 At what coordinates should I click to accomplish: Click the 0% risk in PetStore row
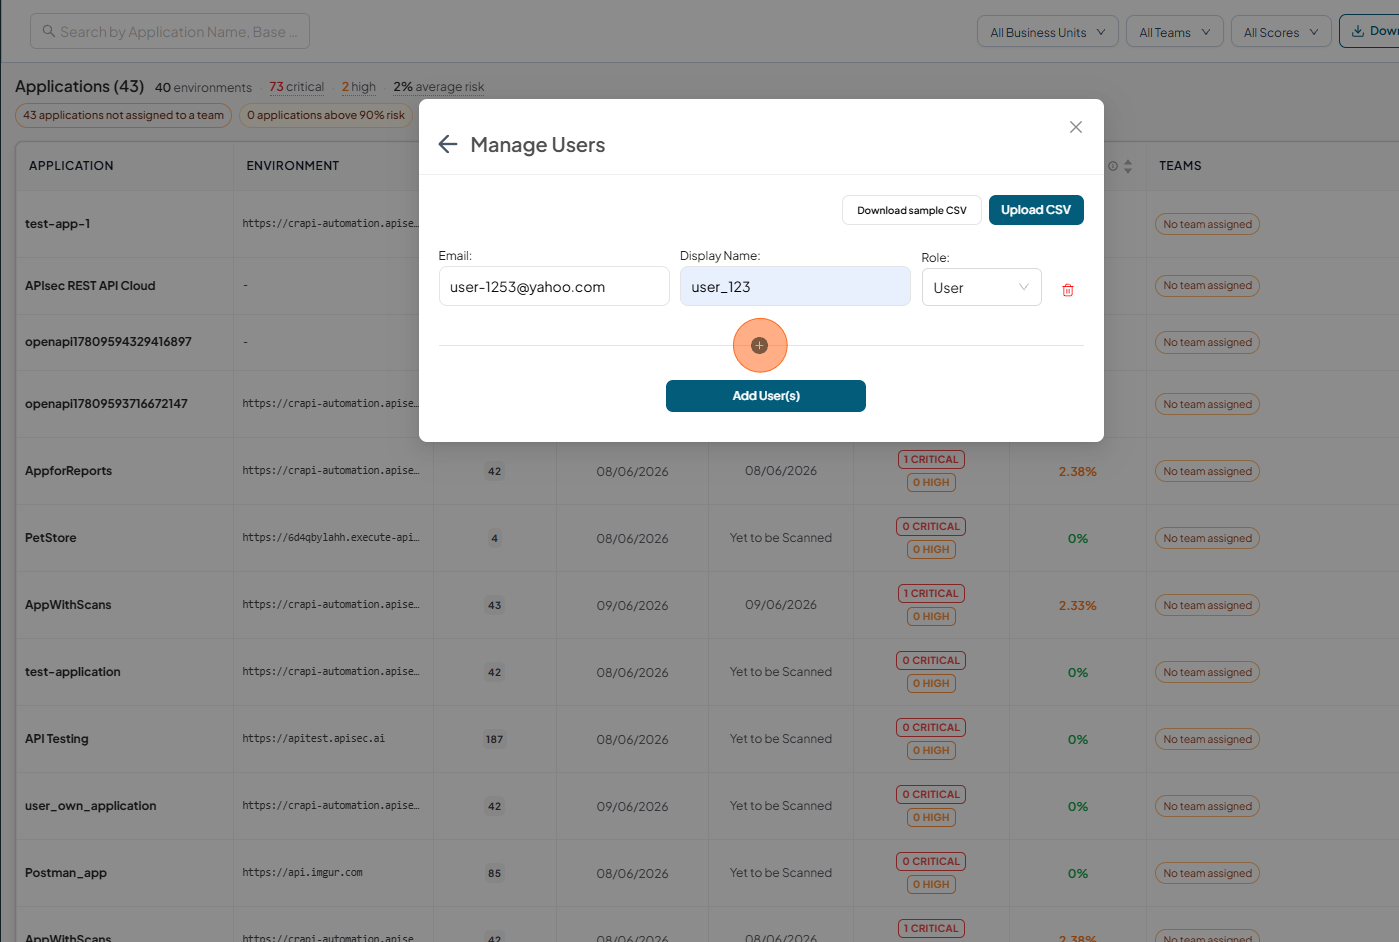click(1078, 538)
